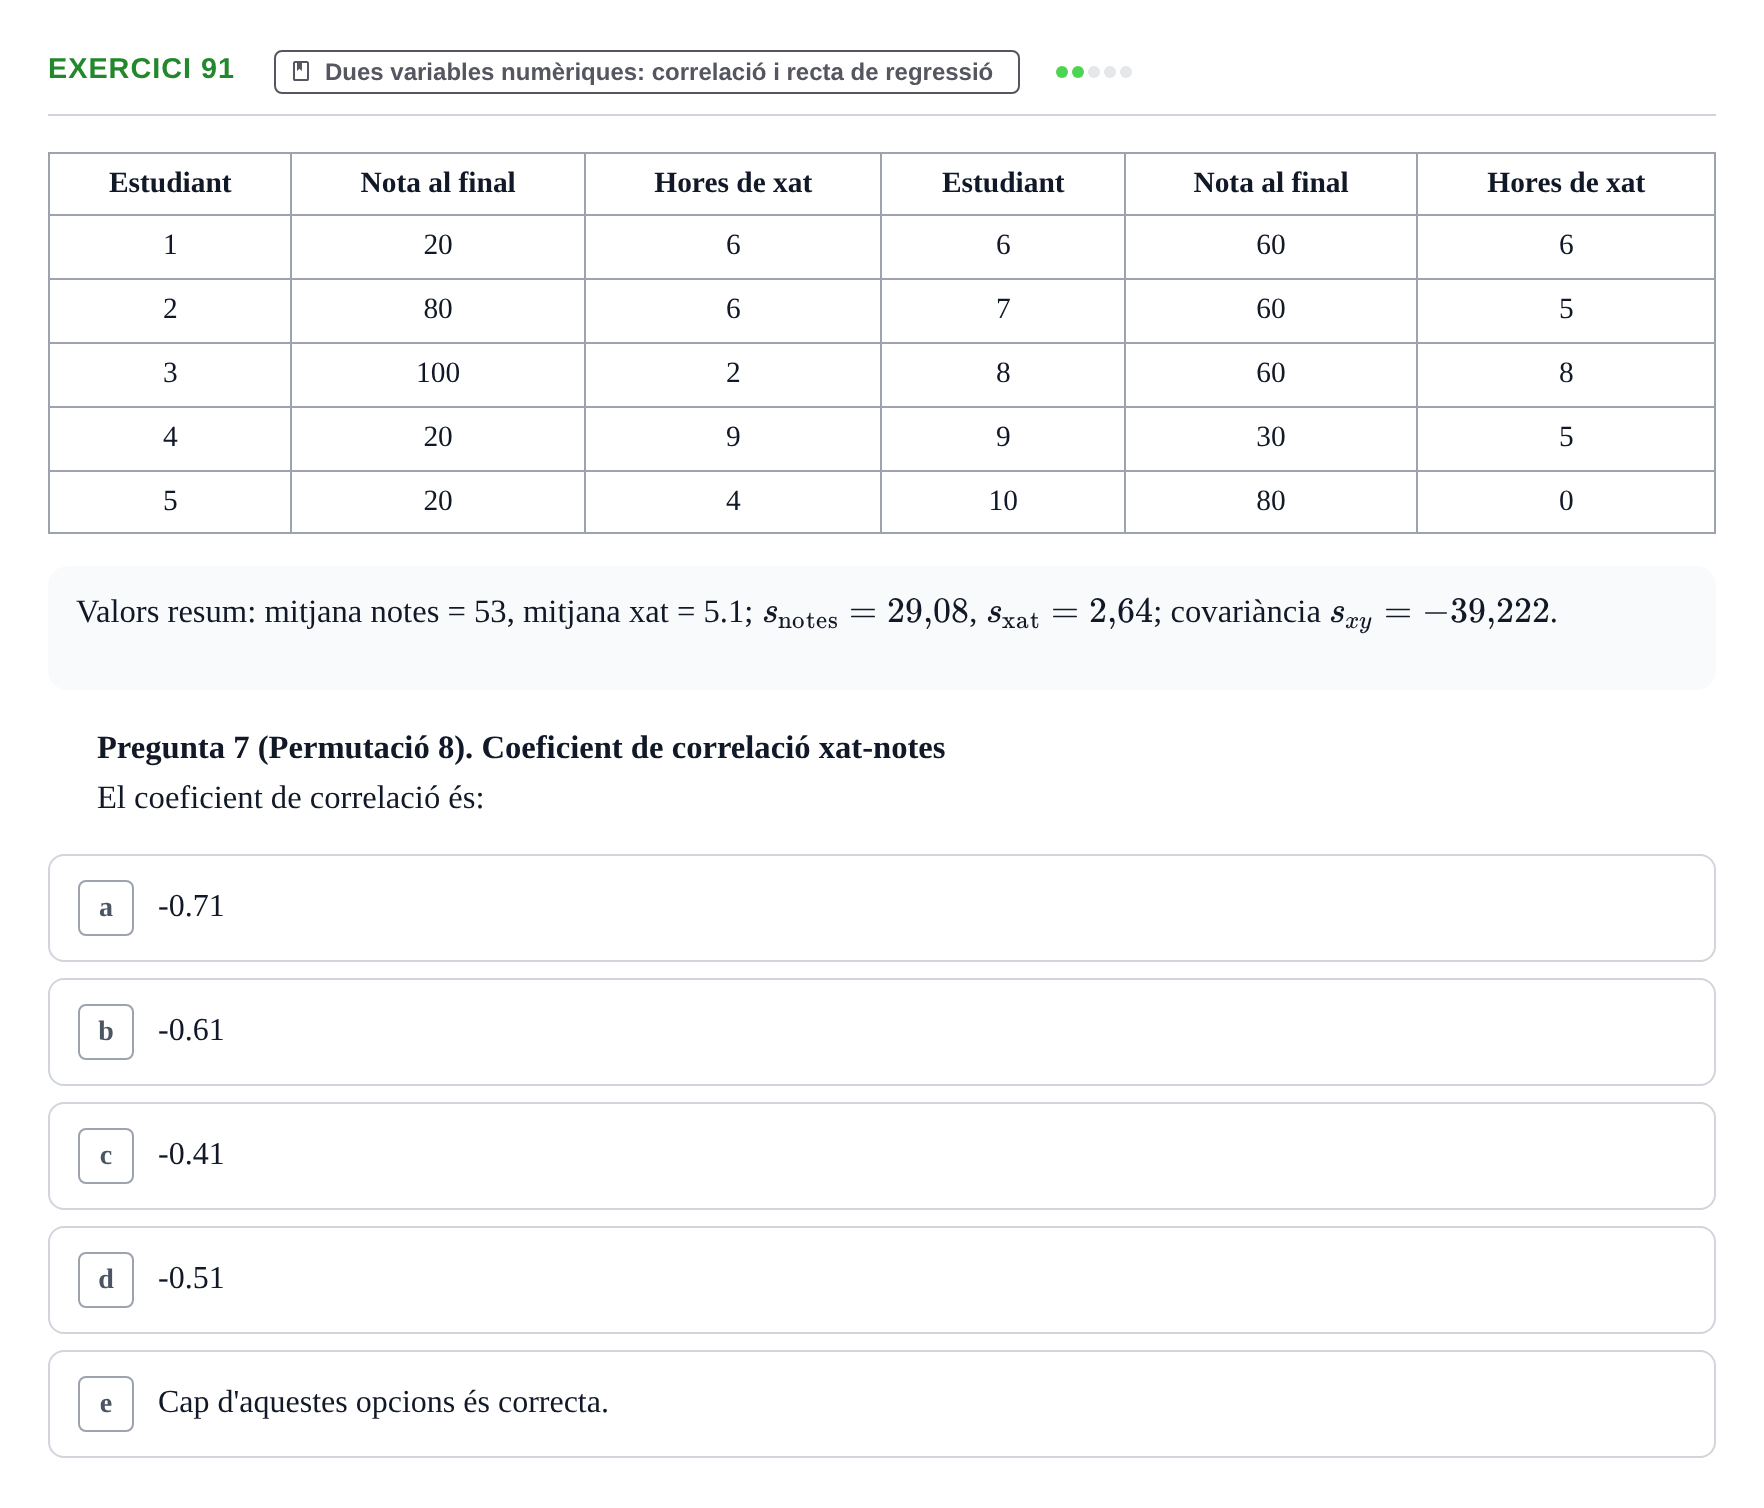The height and width of the screenshot is (1508, 1764).
Task: Click the s_notes = 29,08 formula
Action: point(866,612)
